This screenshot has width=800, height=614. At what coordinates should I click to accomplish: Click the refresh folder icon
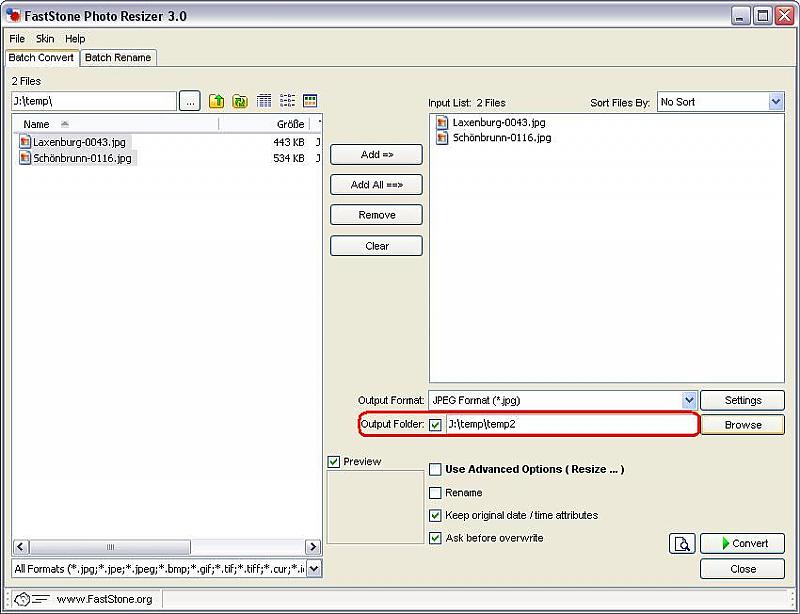click(240, 101)
